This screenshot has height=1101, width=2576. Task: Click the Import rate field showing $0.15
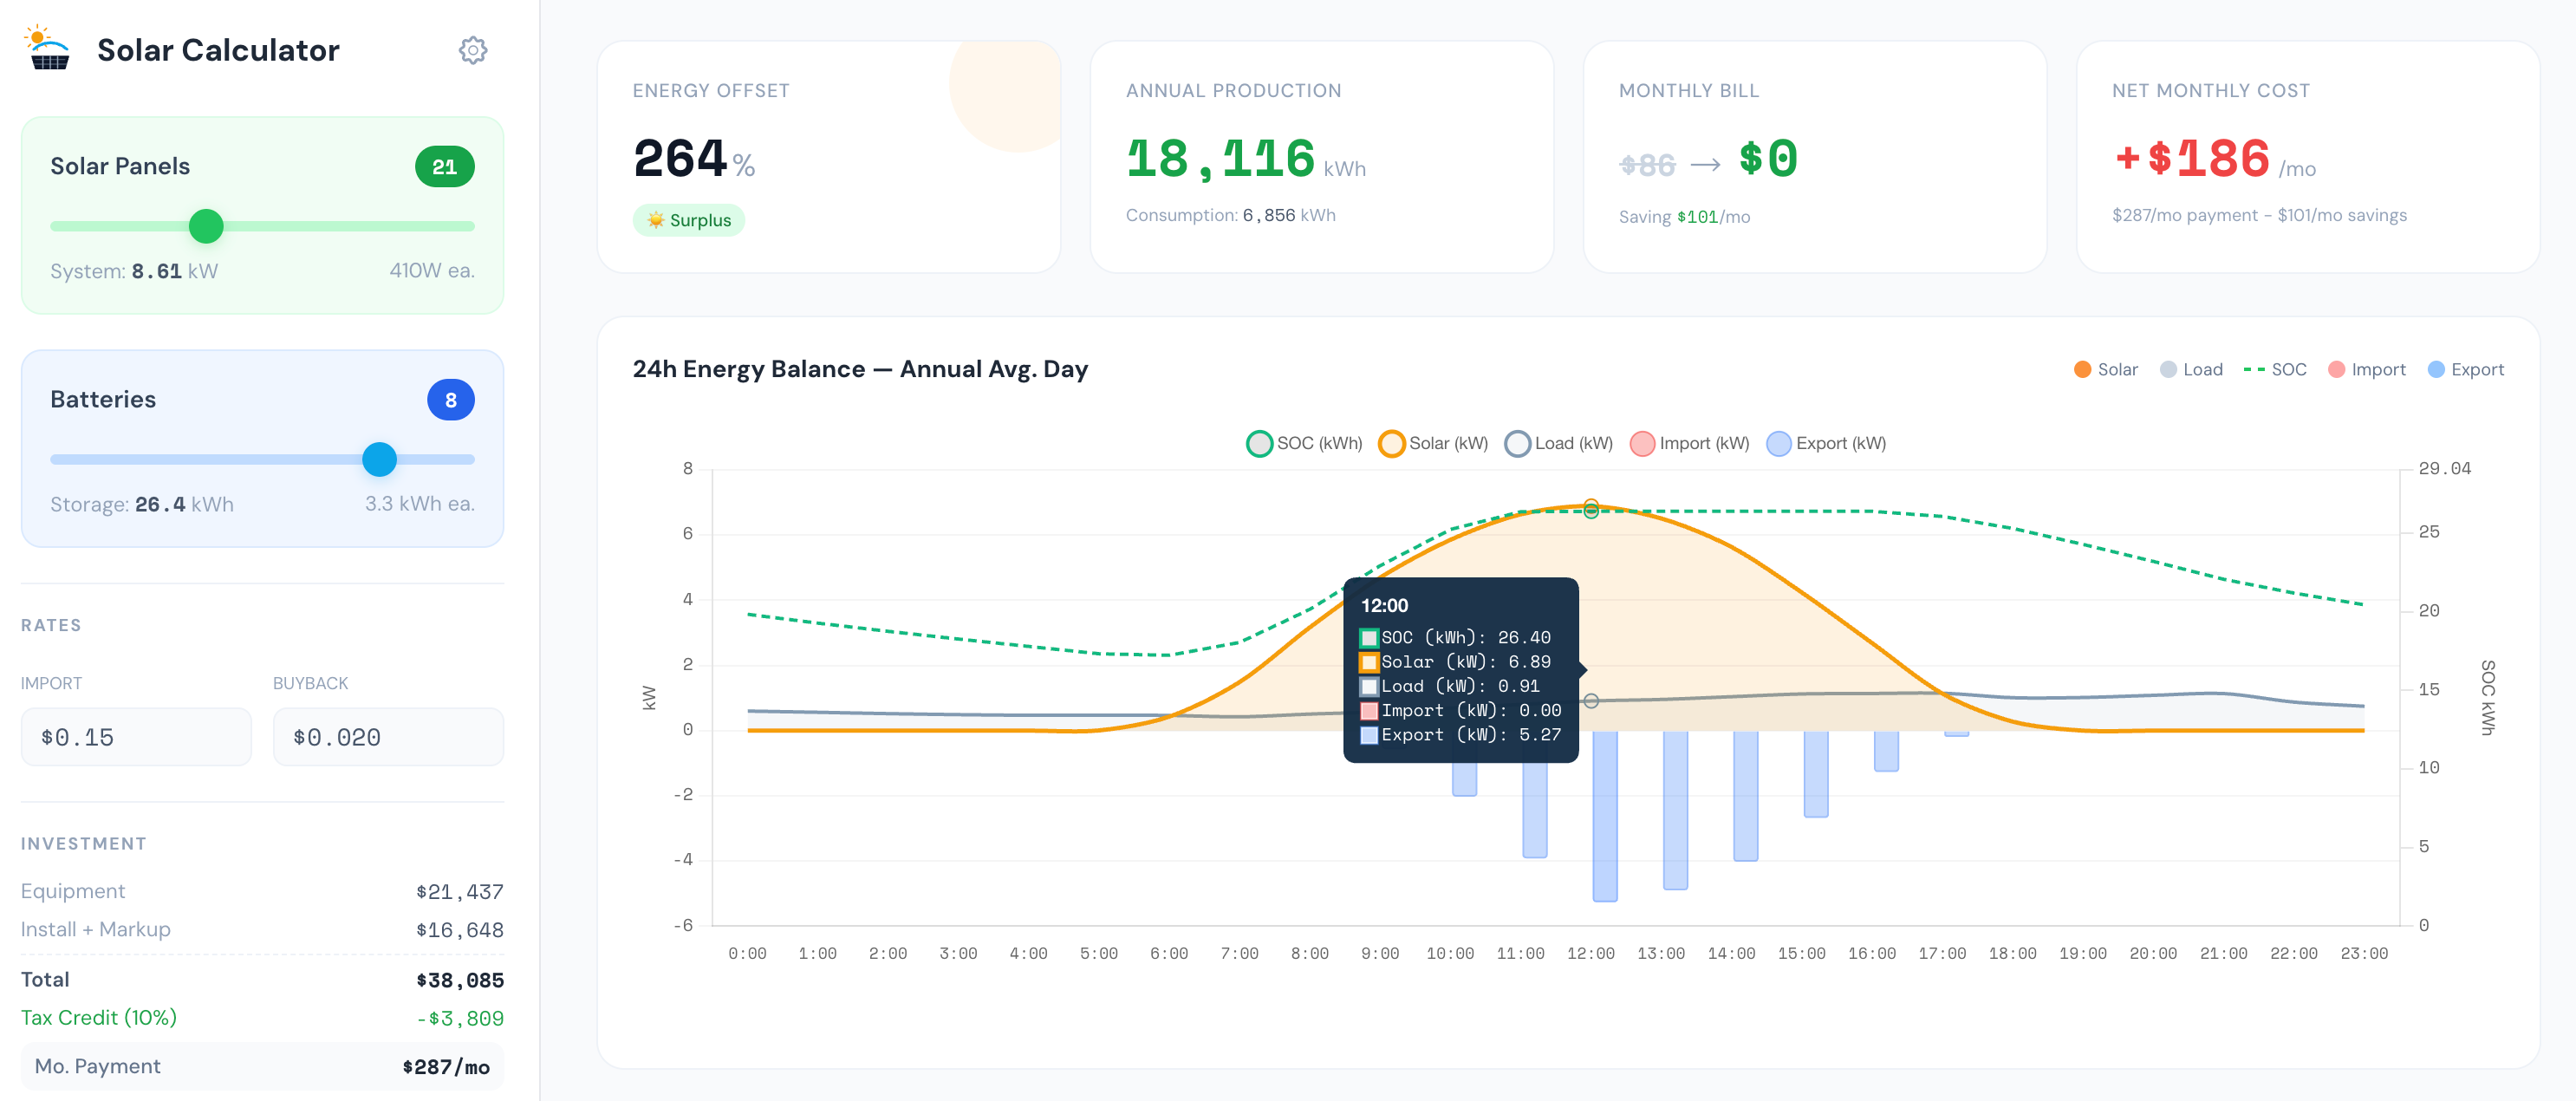point(136,737)
